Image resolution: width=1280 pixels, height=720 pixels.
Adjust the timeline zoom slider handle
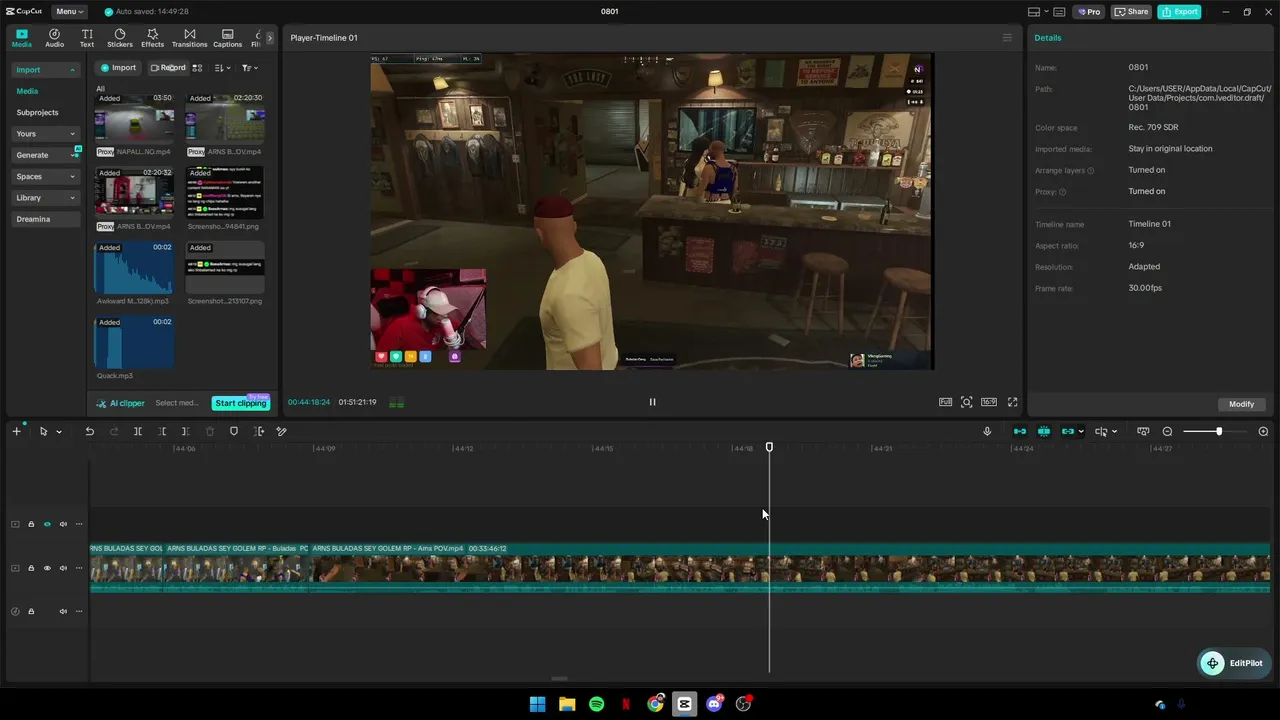(x=1218, y=431)
